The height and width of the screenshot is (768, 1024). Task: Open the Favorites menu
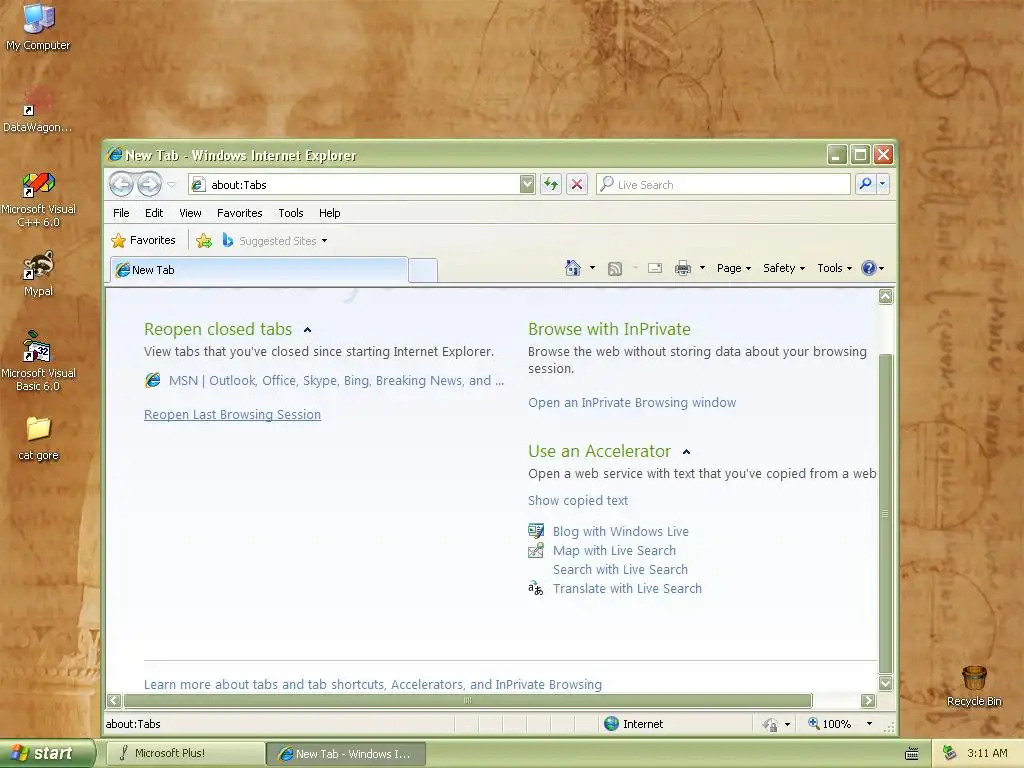click(x=240, y=213)
